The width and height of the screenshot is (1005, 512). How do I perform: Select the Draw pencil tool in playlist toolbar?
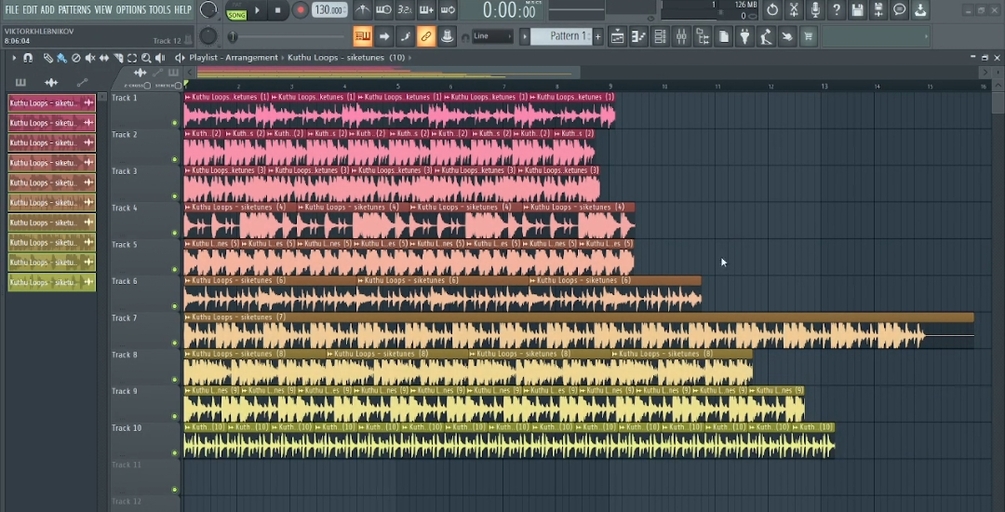pyautogui.click(x=47, y=58)
